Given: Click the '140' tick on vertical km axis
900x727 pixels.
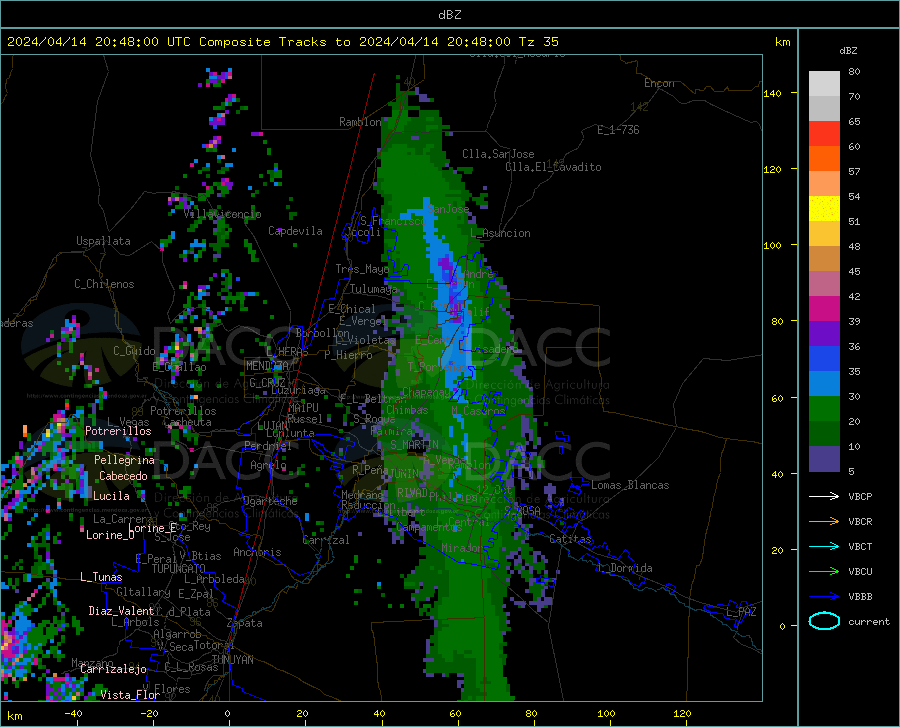Looking at the screenshot, I should tap(772, 93).
